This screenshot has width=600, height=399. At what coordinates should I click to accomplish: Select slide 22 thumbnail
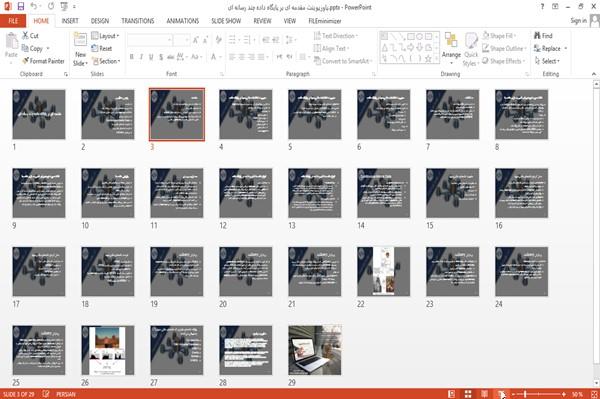(x=383, y=271)
